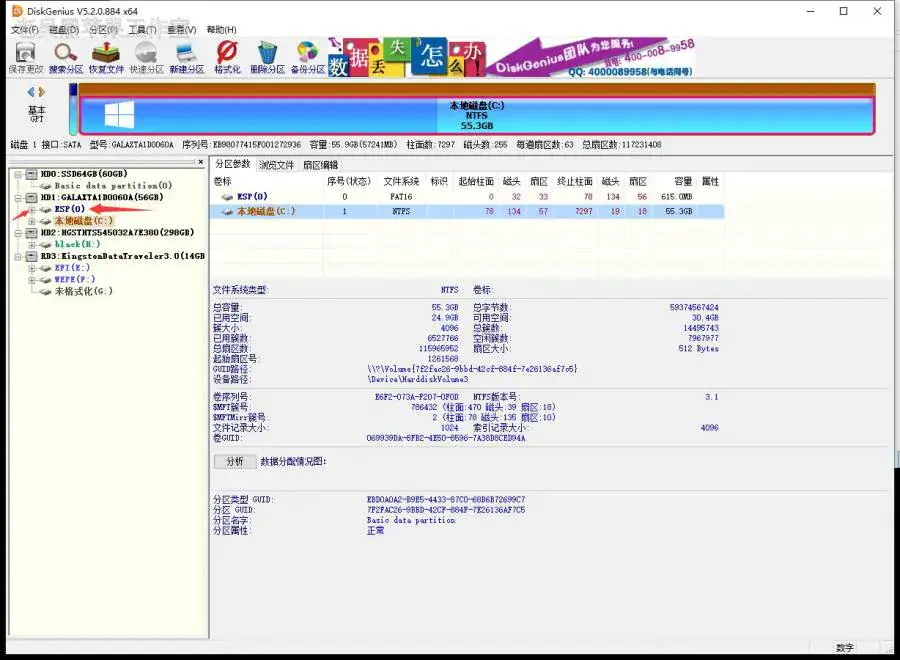This screenshot has height=660, width=900.
Task: Click drive icon beside 未格式化(G:)
Action: tap(46, 292)
